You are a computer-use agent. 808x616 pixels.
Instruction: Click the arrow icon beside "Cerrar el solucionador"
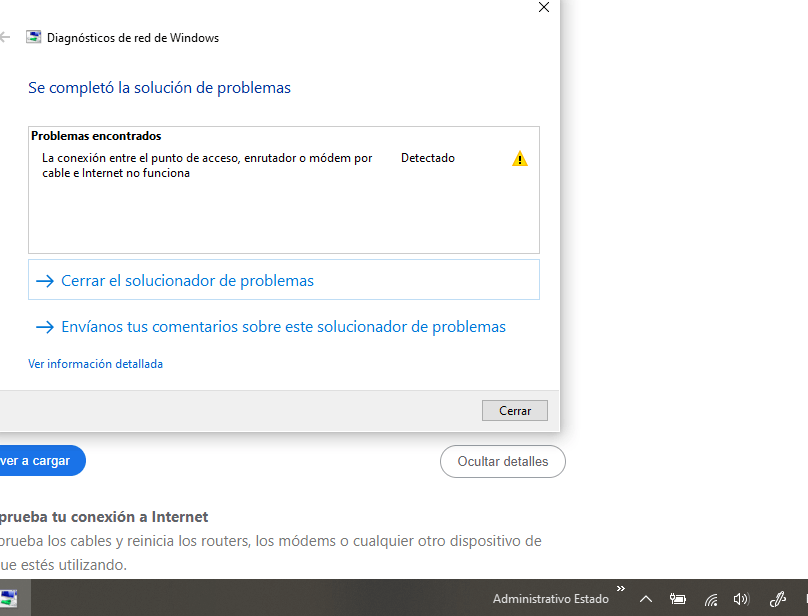point(45,281)
